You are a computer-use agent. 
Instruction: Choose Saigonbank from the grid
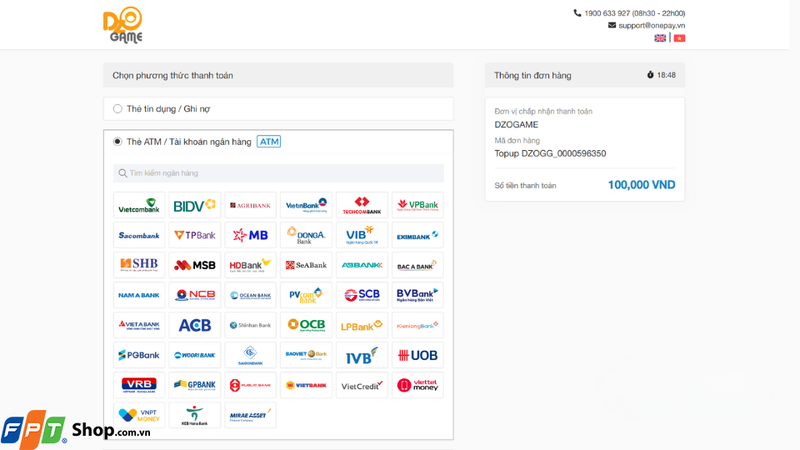click(x=250, y=355)
